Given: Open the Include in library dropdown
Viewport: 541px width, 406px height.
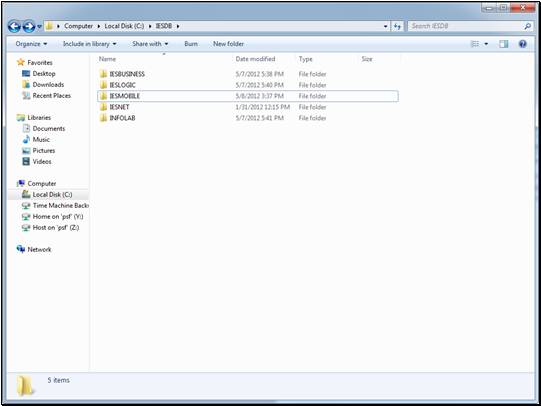Looking at the screenshot, I should click(x=90, y=44).
